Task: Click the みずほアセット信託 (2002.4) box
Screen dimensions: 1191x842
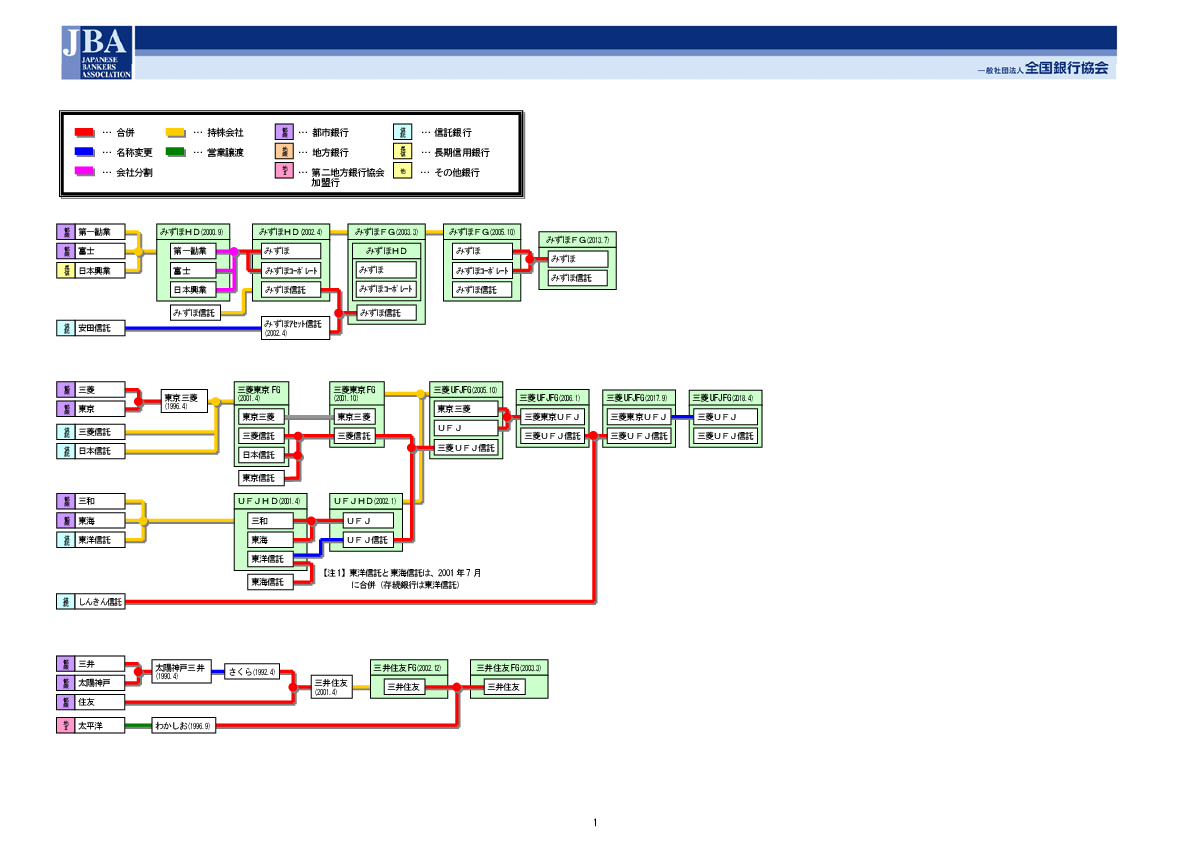Action: pyautogui.click(x=295, y=328)
